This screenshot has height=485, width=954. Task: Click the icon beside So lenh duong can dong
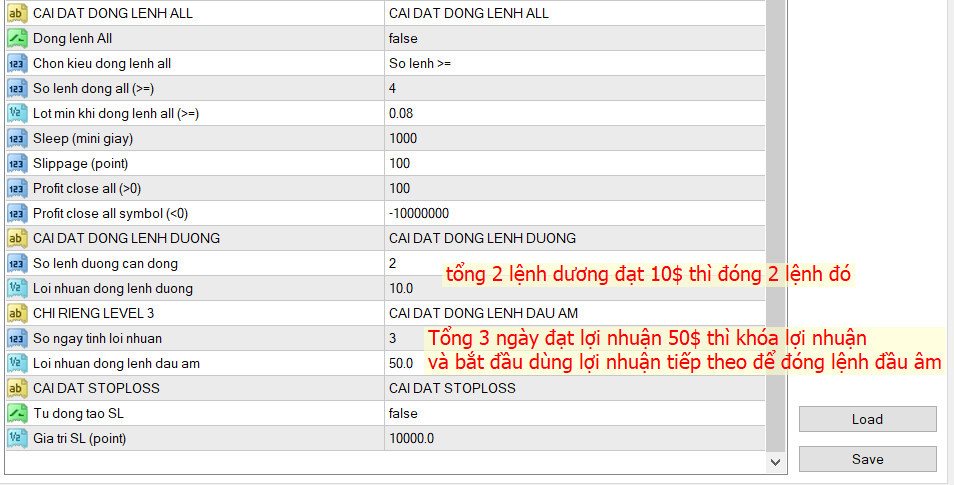pos(17,263)
